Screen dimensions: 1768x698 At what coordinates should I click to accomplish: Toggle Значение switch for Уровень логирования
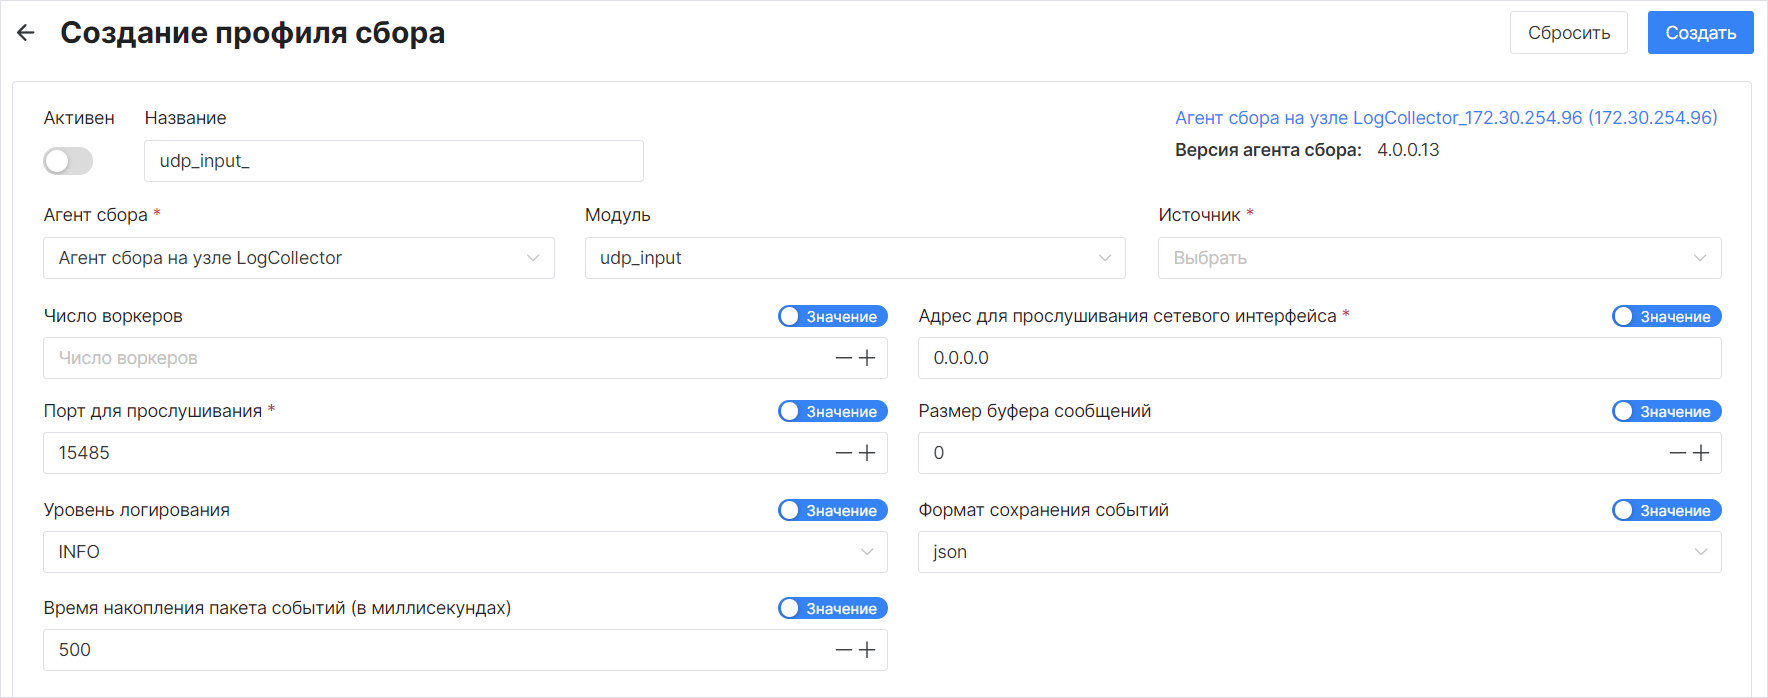[833, 510]
